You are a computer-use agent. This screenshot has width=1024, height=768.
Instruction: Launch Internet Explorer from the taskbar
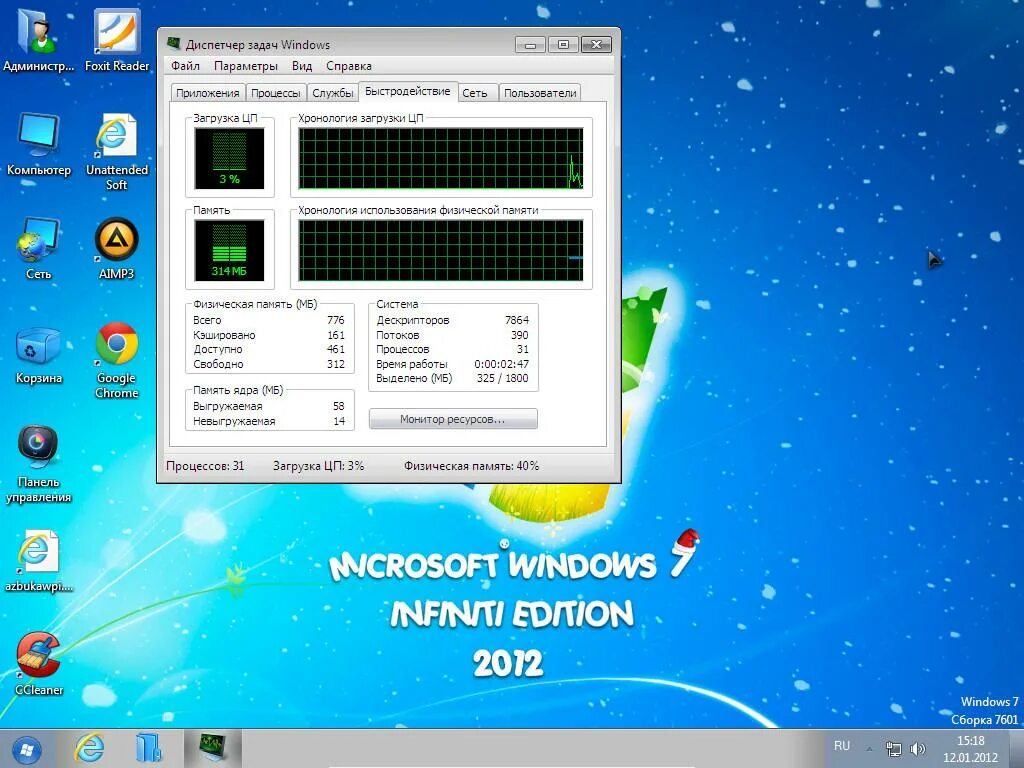pyautogui.click(x=89, y=748)
